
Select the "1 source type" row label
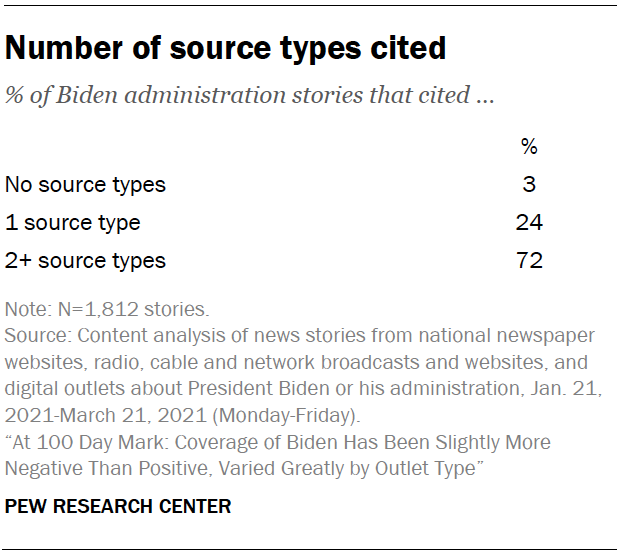click(72, 222)
